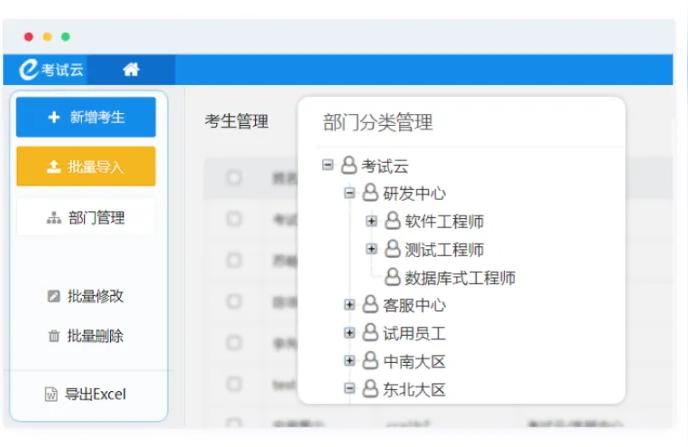Image resolution: width=688 pixels, height=447 pixels.
Task: Expand the 软件工程师 node
Action: click(371, 221)
